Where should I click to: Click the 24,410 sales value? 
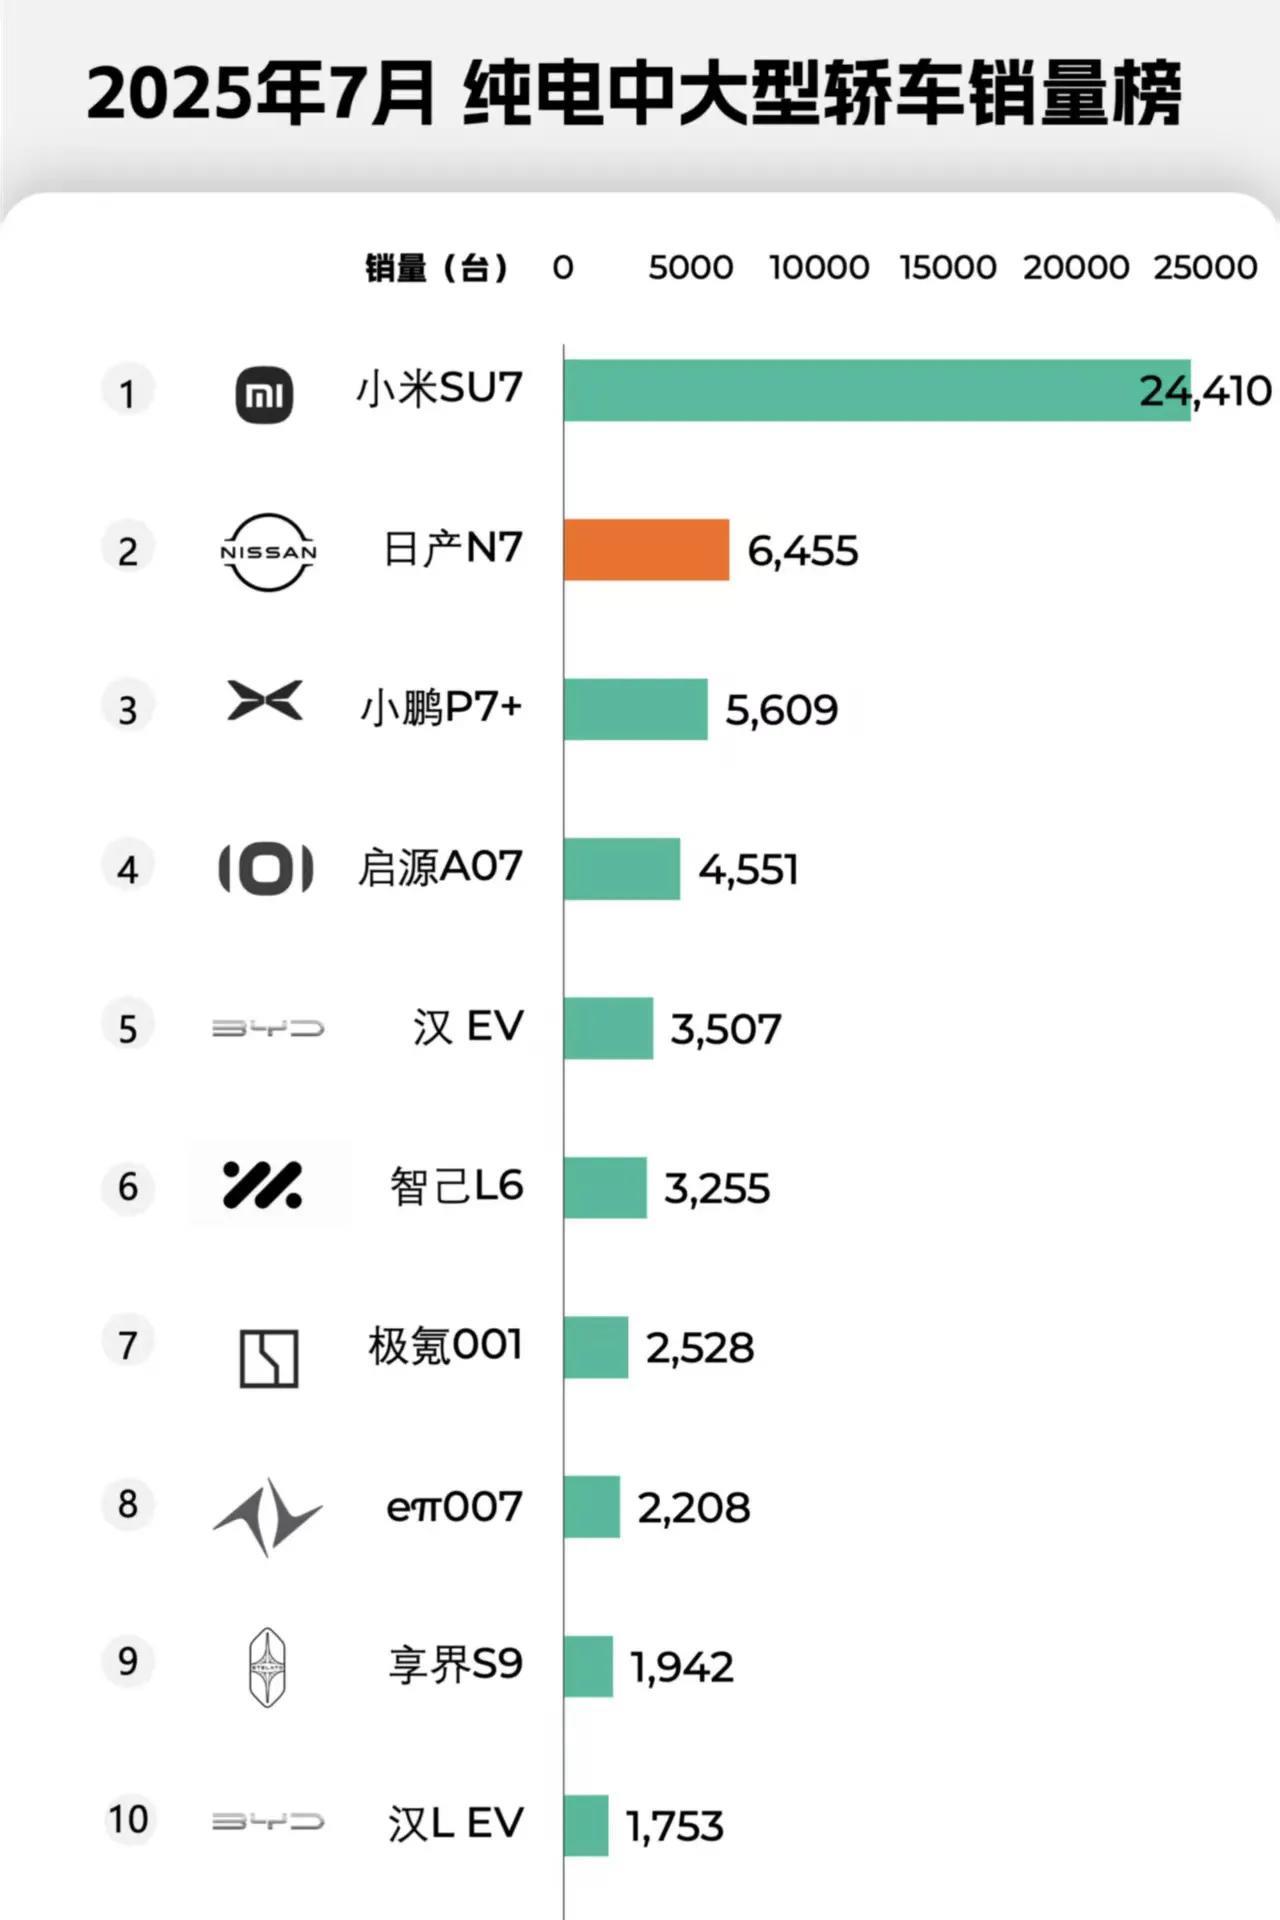point(1205,391)
